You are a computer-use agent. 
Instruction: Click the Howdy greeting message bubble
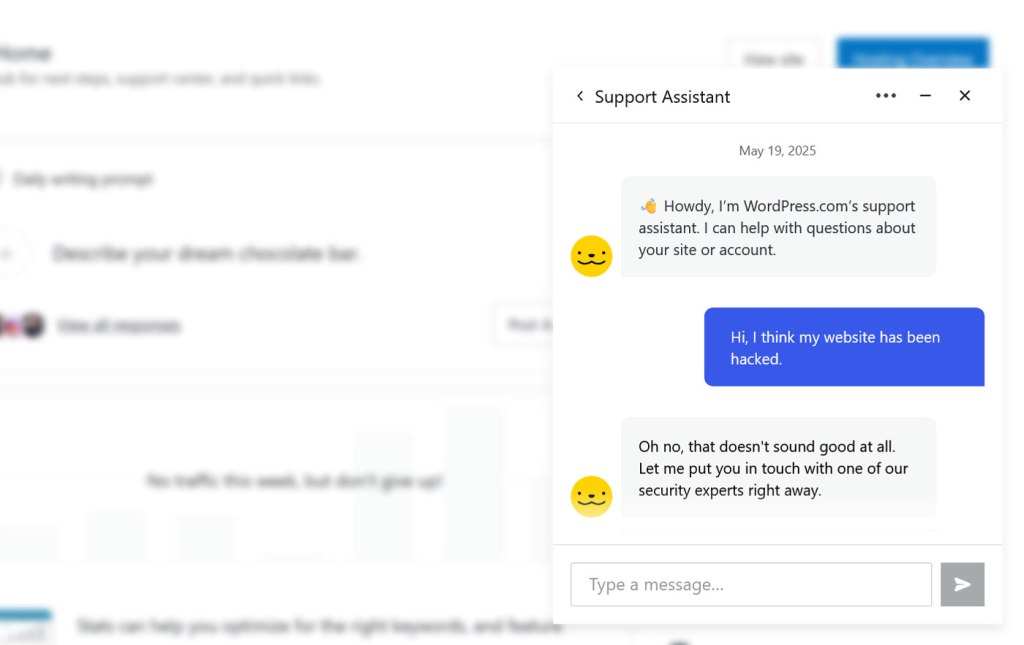point(778,227)
